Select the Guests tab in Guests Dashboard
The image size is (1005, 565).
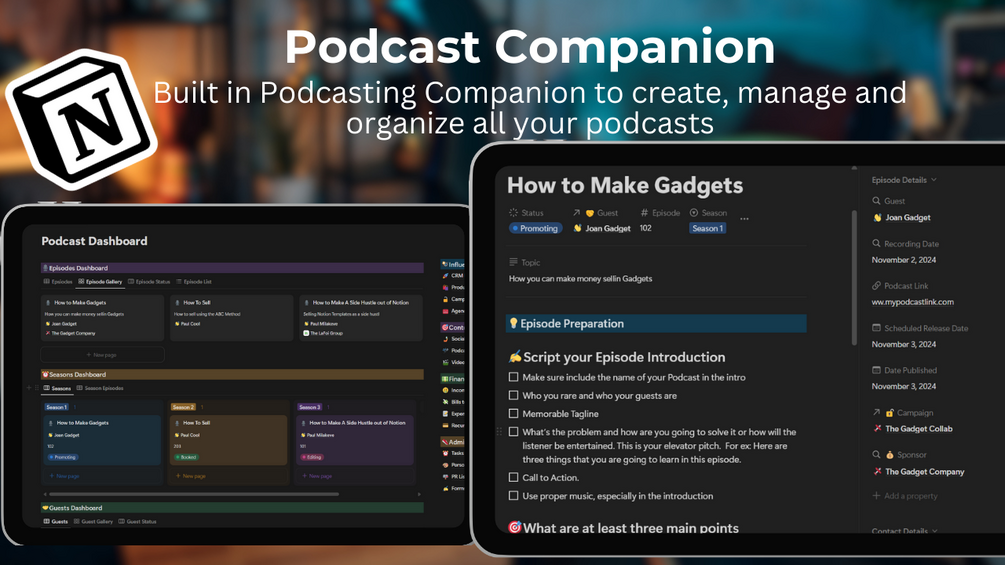(x=56, y=521)
